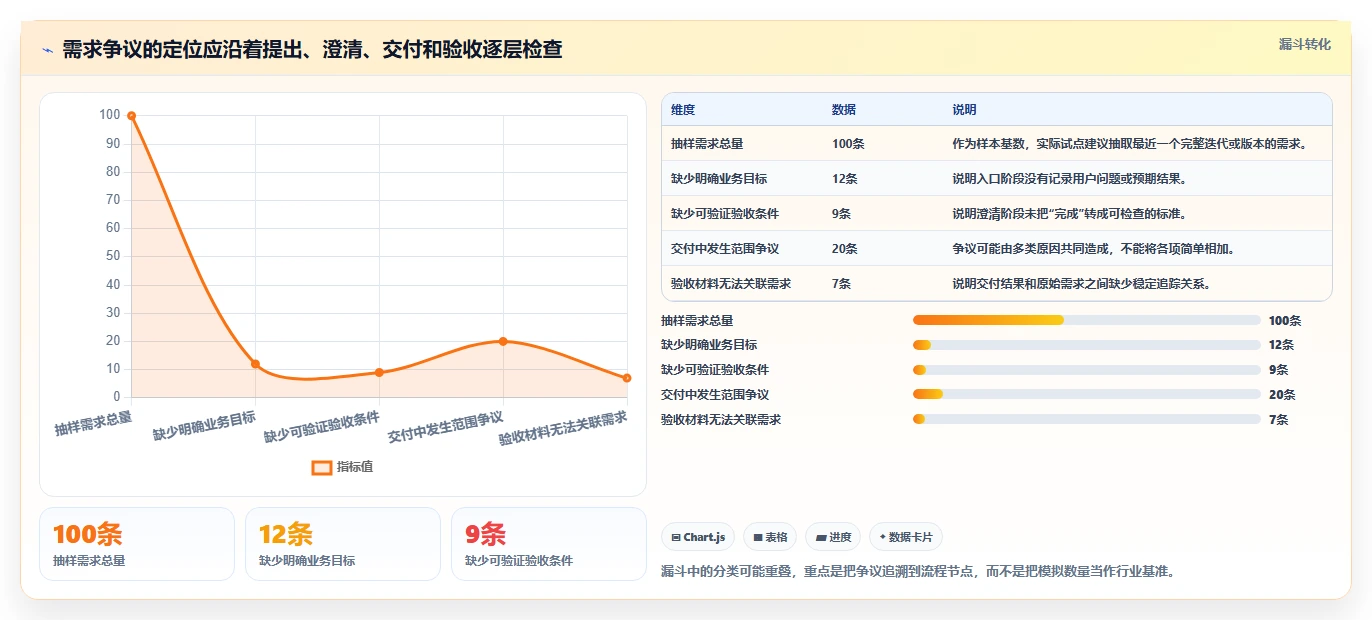The image size is (1372, 620).
Task: Open the 12条 缺少明确业务目标 stat card
Action: (x=343, y=544)
